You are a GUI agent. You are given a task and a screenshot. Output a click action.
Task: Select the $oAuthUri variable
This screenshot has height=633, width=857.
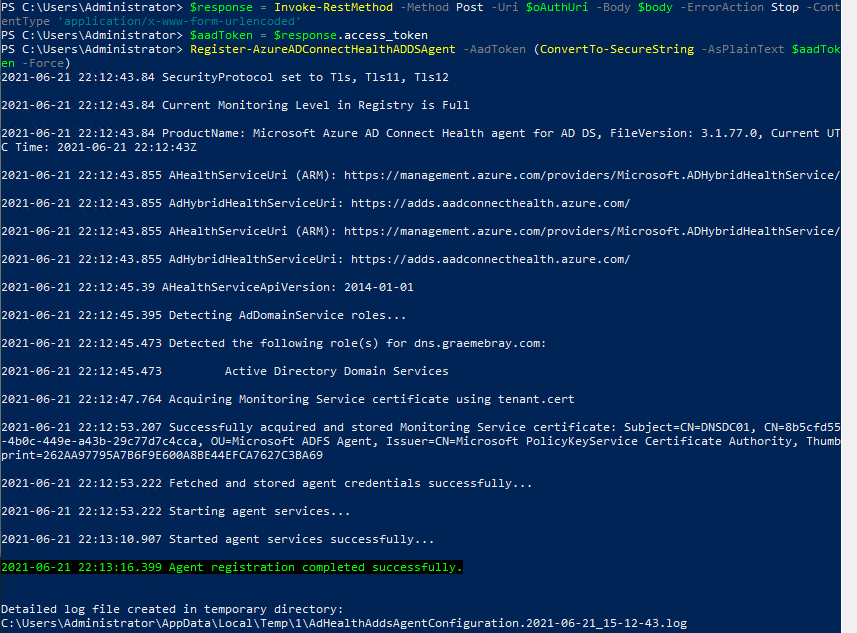pos(557,7)
